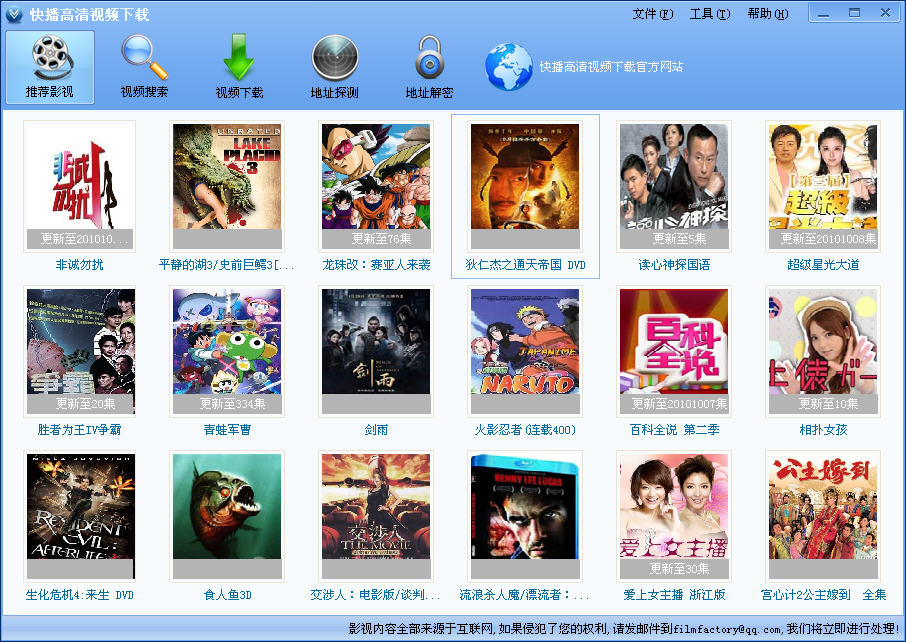Click the 平静的湖3/史前巨鳄3 title link
906x642 pixels.
226,265
